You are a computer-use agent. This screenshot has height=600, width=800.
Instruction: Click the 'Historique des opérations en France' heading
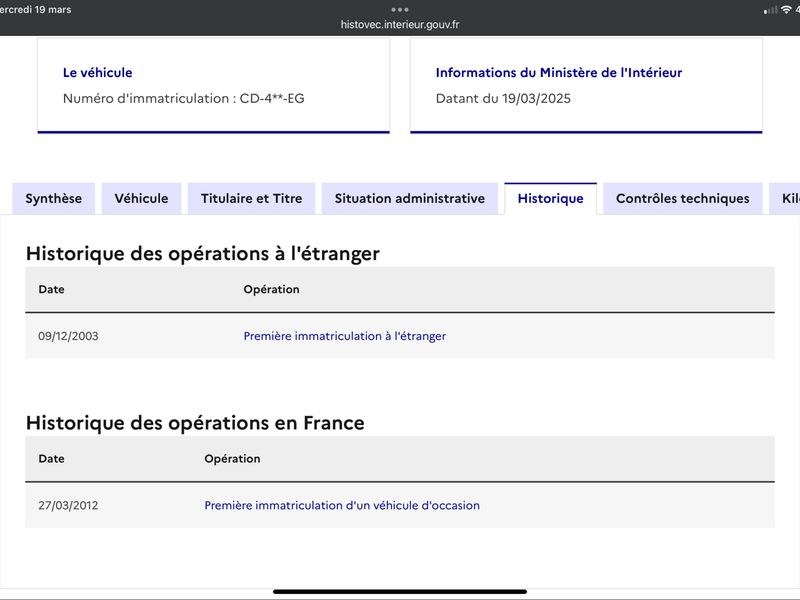click(195, 423)
